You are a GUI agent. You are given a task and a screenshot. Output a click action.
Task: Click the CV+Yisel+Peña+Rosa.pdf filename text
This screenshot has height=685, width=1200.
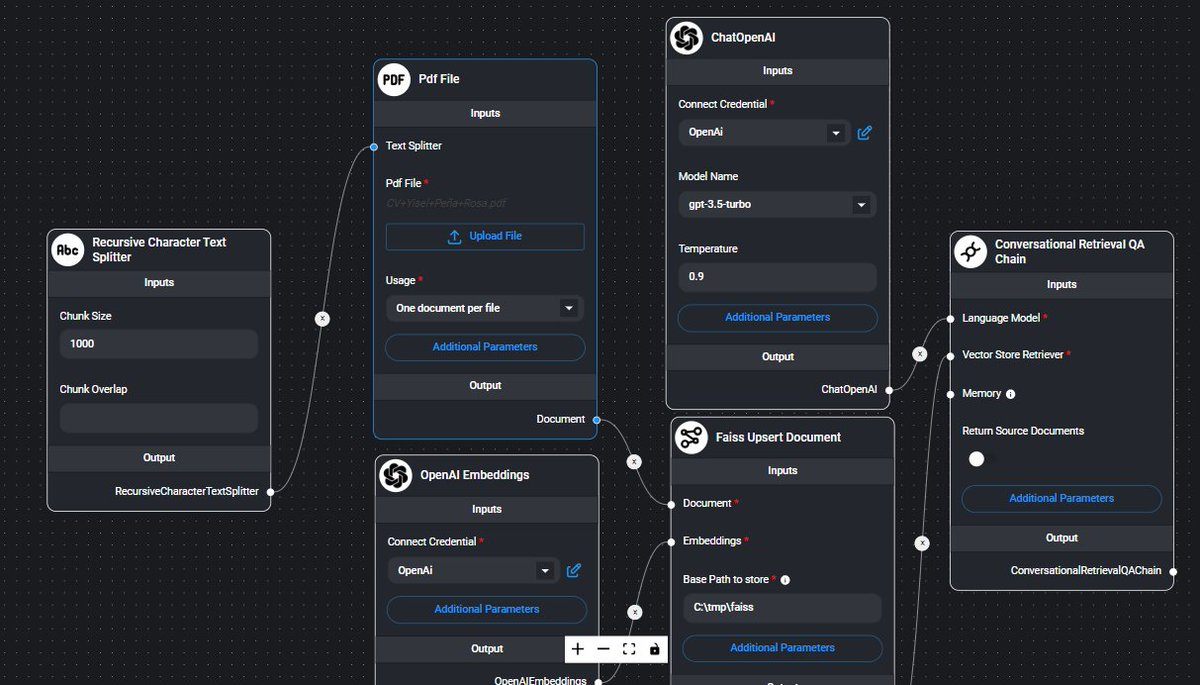point(446,203)
